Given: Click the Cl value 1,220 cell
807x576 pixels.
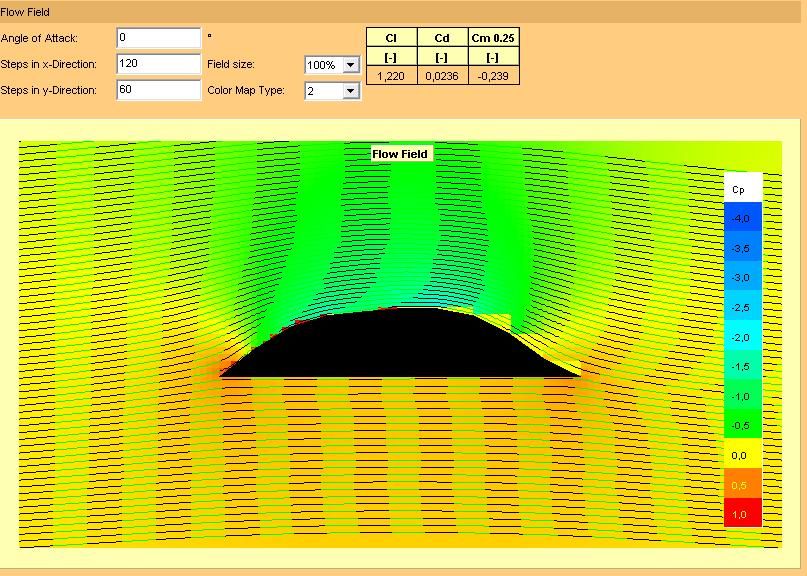Looking at the screenshot, I should click(391, 75).
